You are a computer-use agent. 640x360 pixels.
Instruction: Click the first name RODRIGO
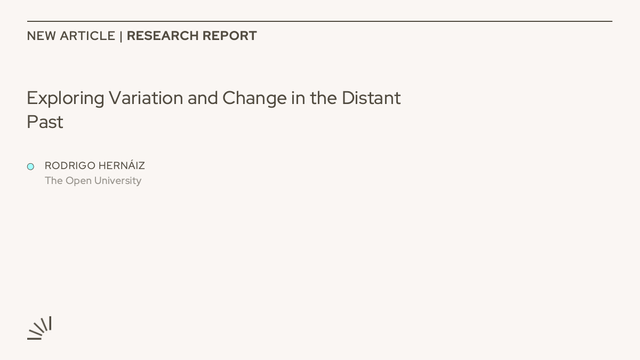pyautogui.click(x=70, y=166)
